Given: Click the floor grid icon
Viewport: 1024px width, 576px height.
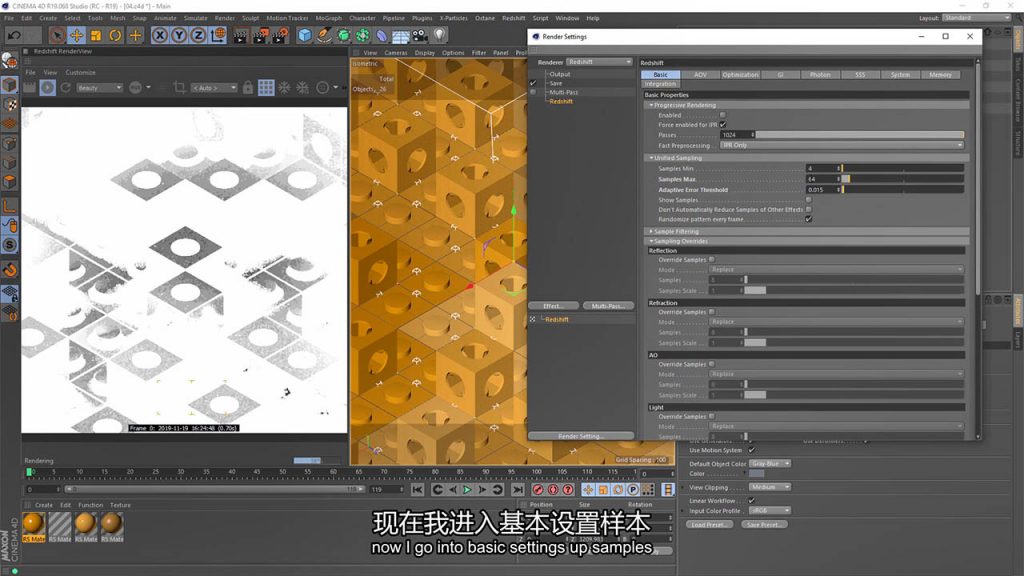Looking at the screenshot, I should point(400,35).
